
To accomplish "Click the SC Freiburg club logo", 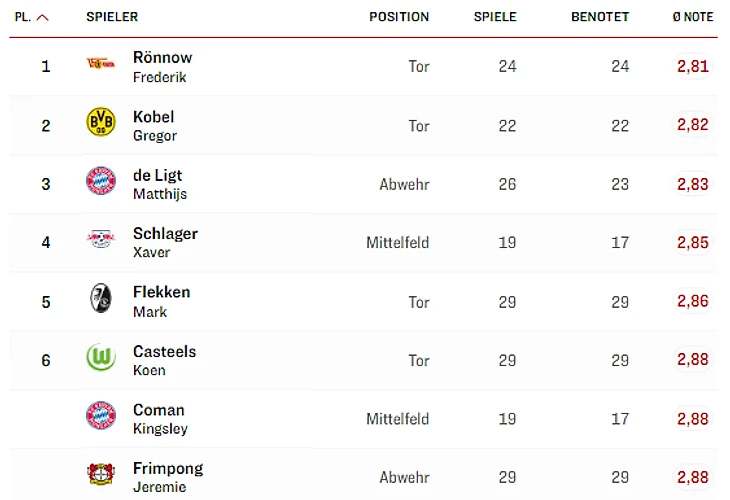I will point(100,299).
